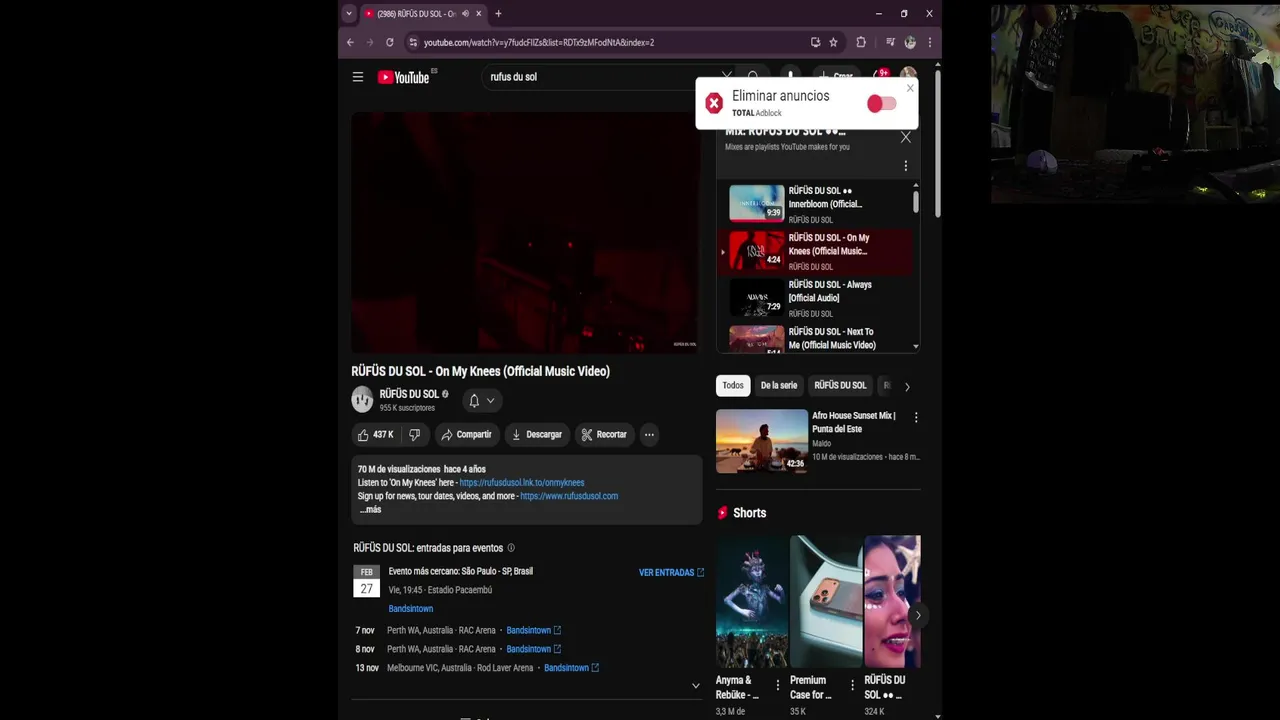Screen dimensions: 1280x720
Task: Open the Anyma & Rebūke short
Action: (752, 602)
